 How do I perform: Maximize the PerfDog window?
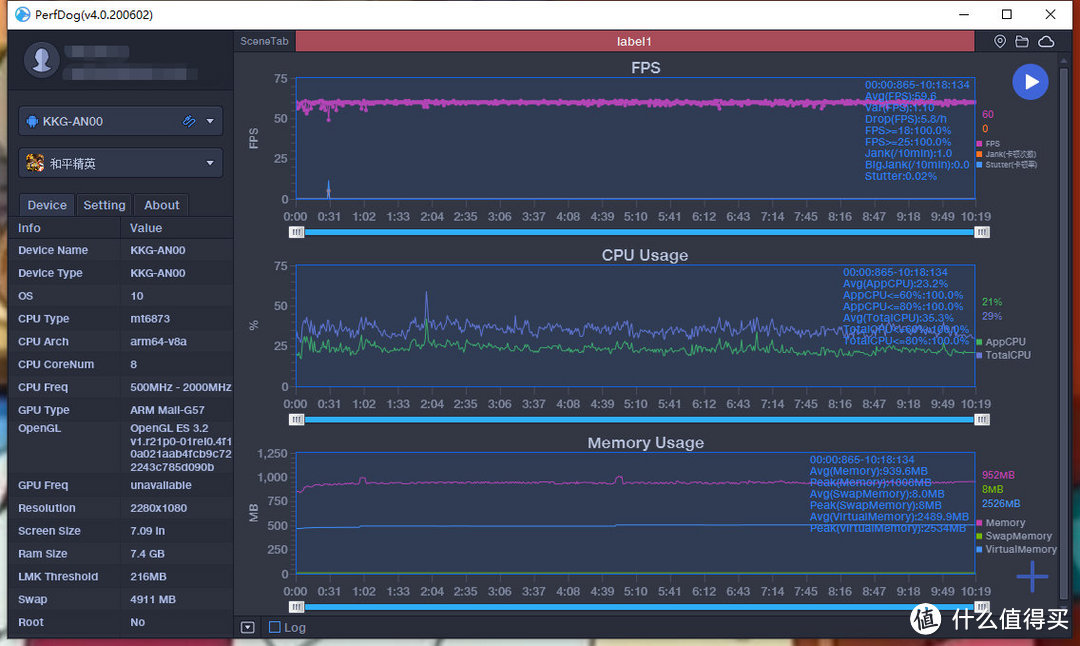click(x=1006, y=14)
